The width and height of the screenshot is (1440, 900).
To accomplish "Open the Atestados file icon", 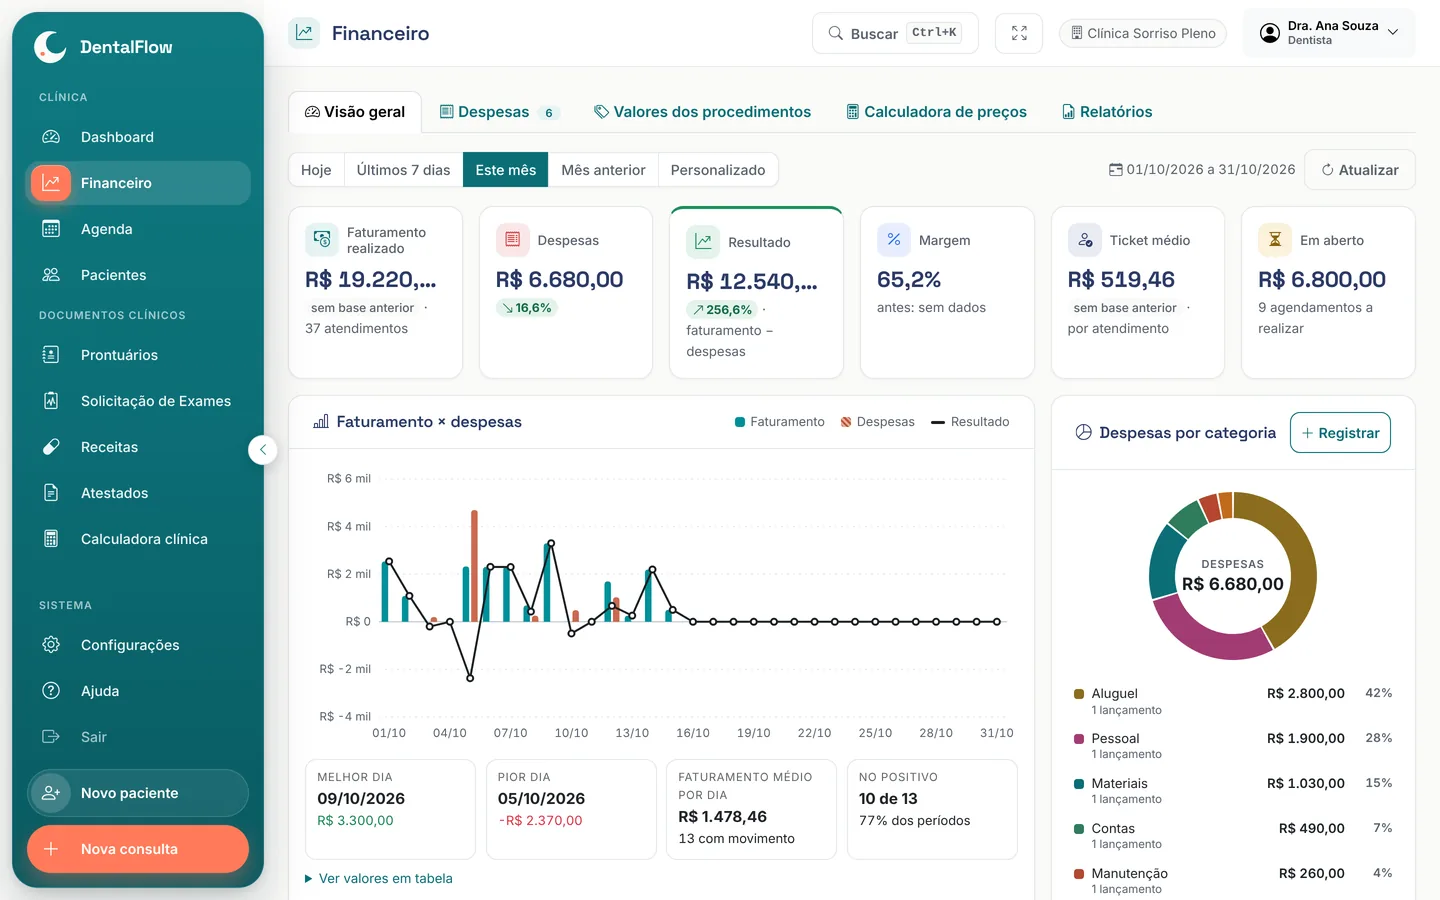I will (51, 493).
